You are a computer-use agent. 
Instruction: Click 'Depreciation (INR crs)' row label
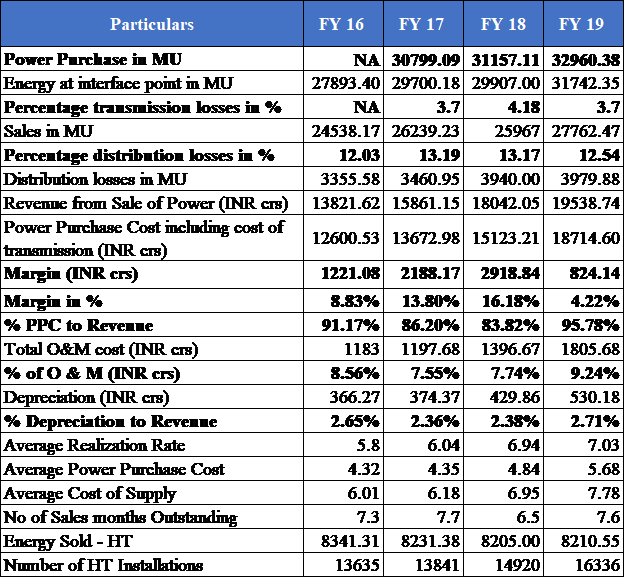tap(86, 397)
